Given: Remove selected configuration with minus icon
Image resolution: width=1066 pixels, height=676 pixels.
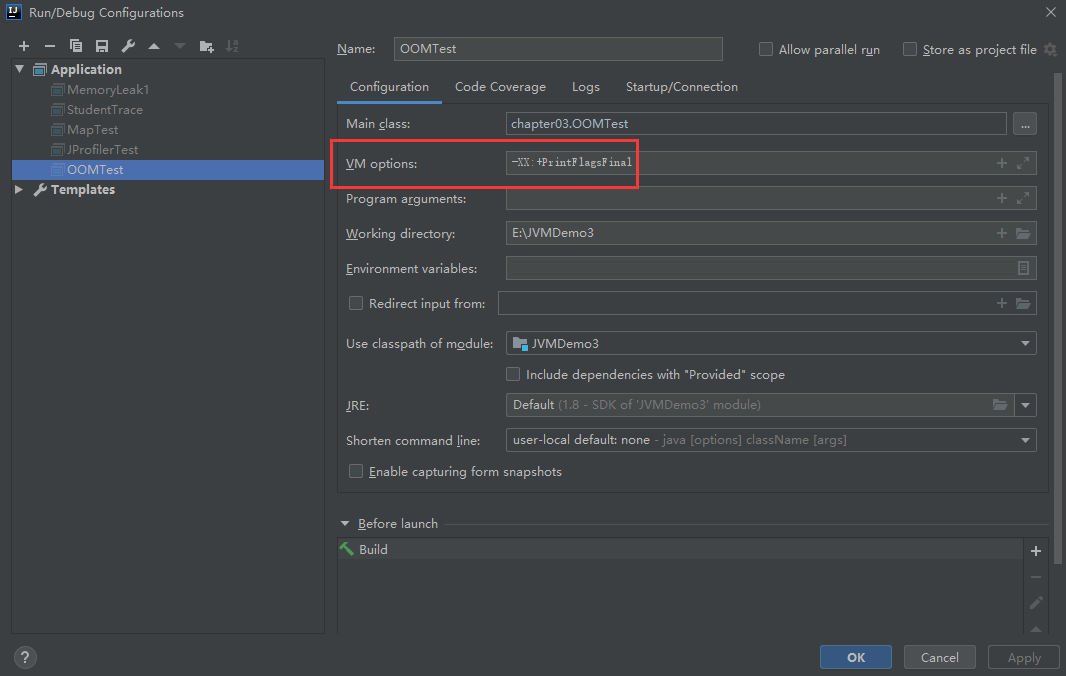Looking at the screenshot, I should tap(50, 46).
